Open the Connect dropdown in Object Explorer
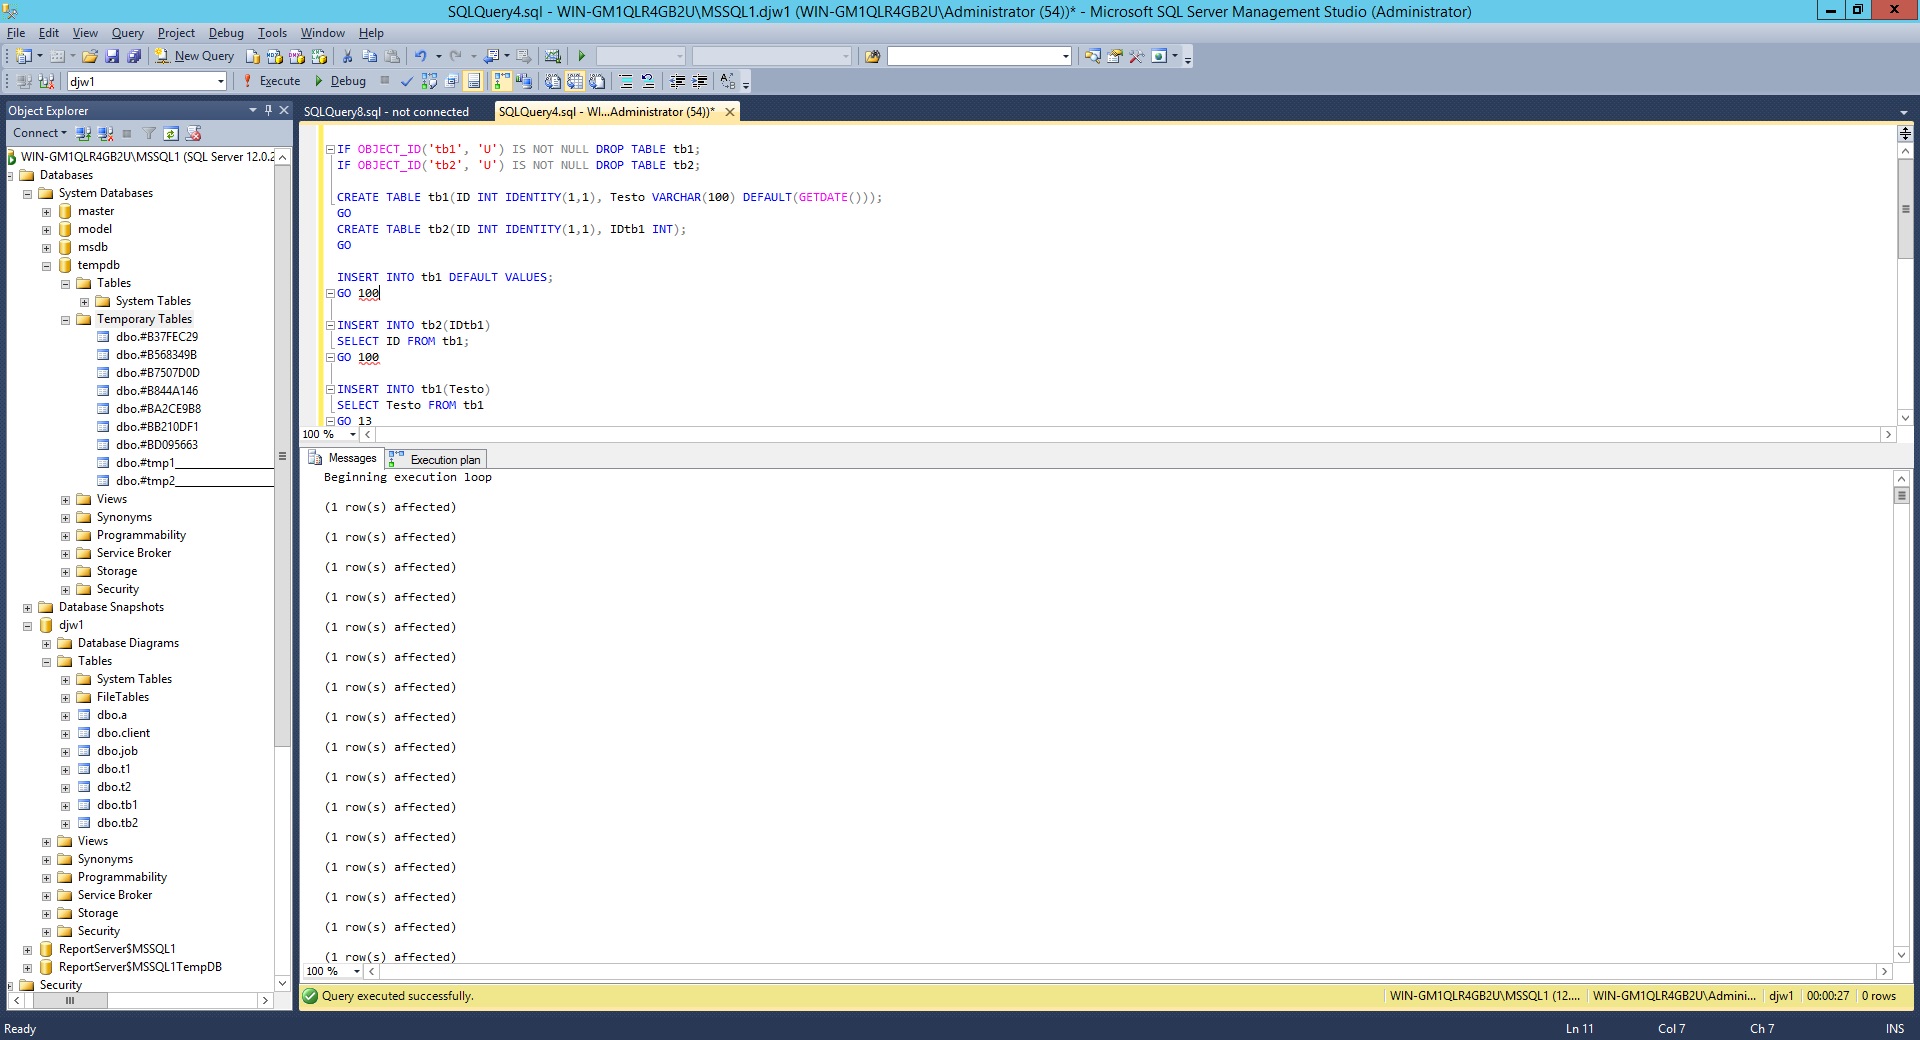The height and width of the screenshot is (1040, 1920). (40, 133)
